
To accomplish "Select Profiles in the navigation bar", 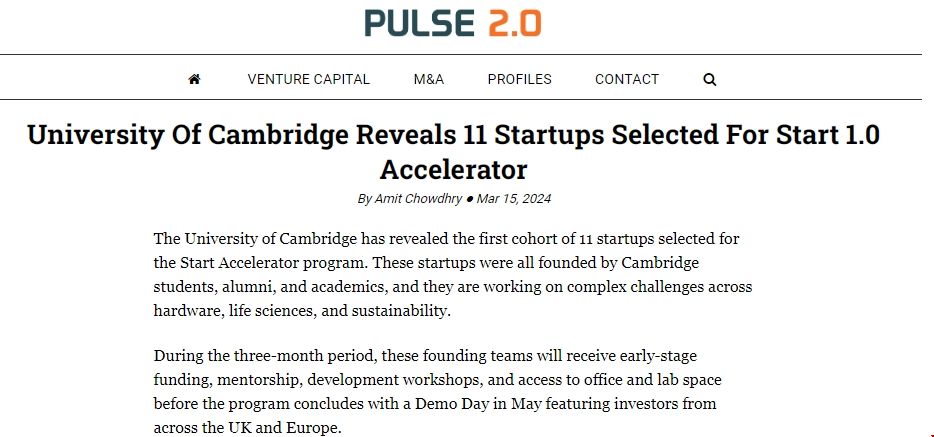I will (520, 79).
